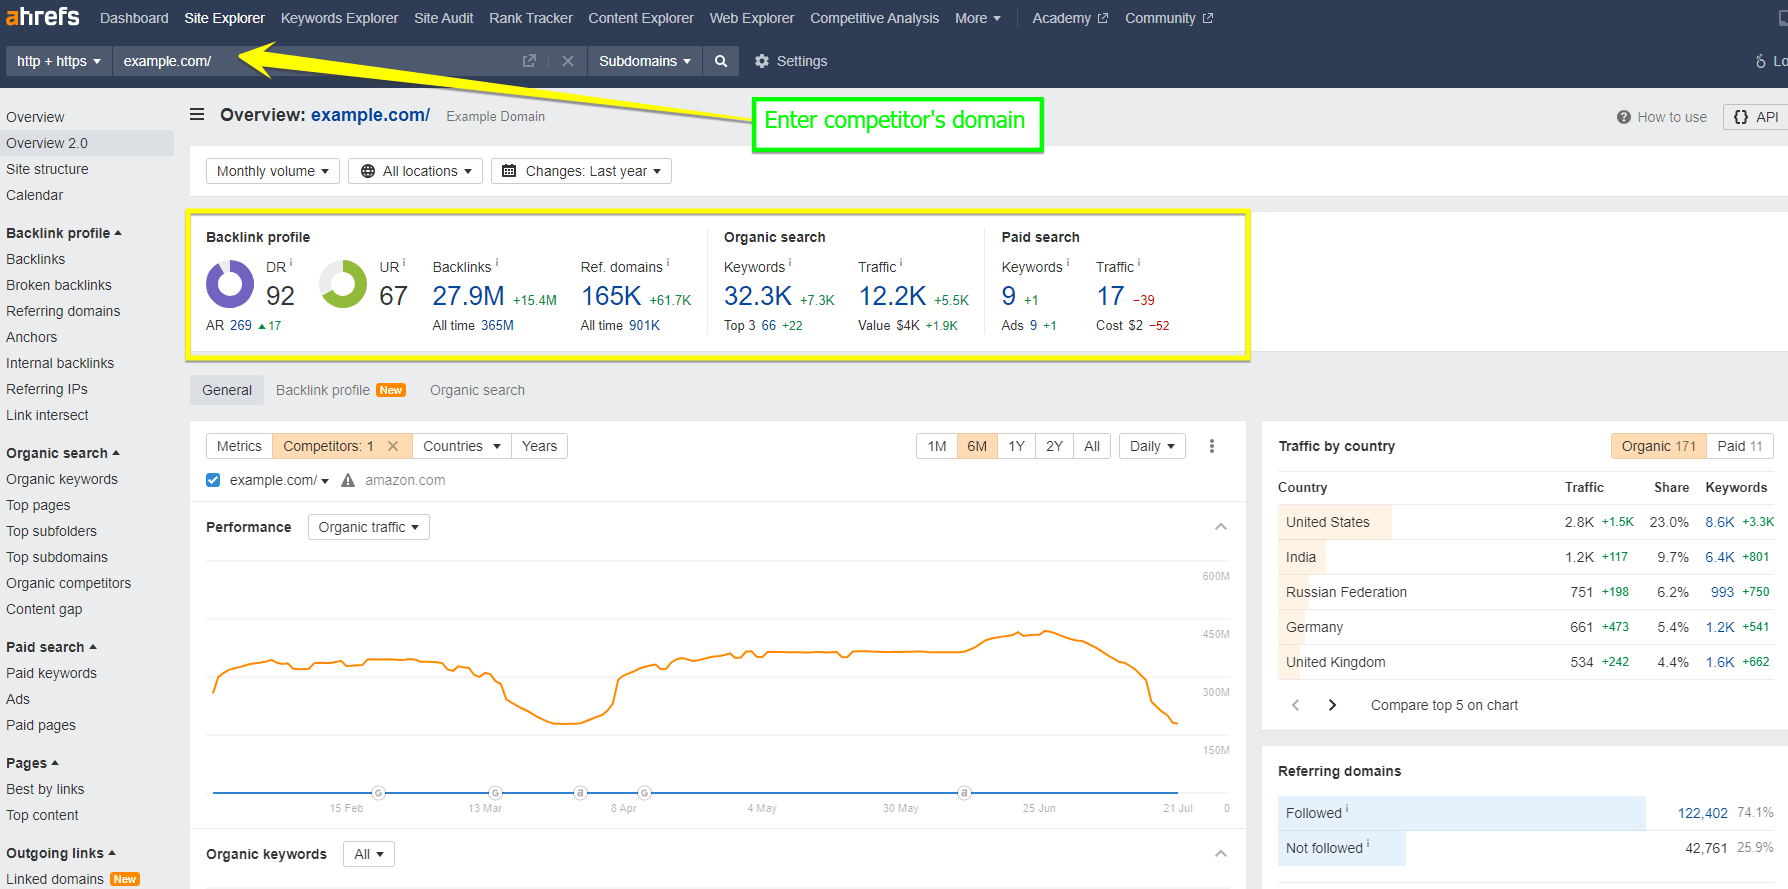The width and height of the screenshot is (1788, 889).
Task: Switch to Backlink profile tab
Action: [340, 390]
